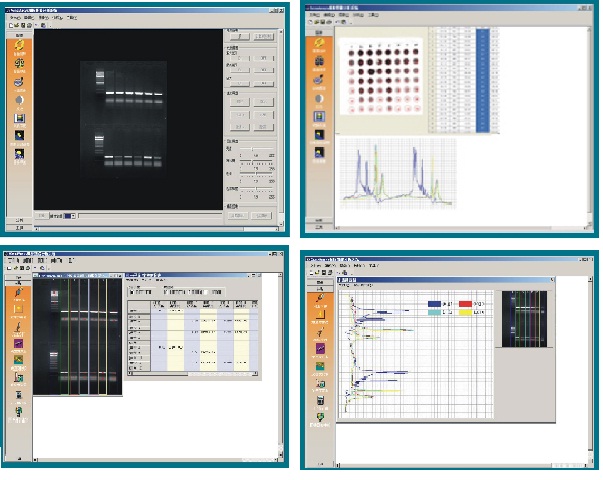Click mortar-and-pestle icon in gel capture window sidebar
Screen dimensions: 603x480
[19, 82]
